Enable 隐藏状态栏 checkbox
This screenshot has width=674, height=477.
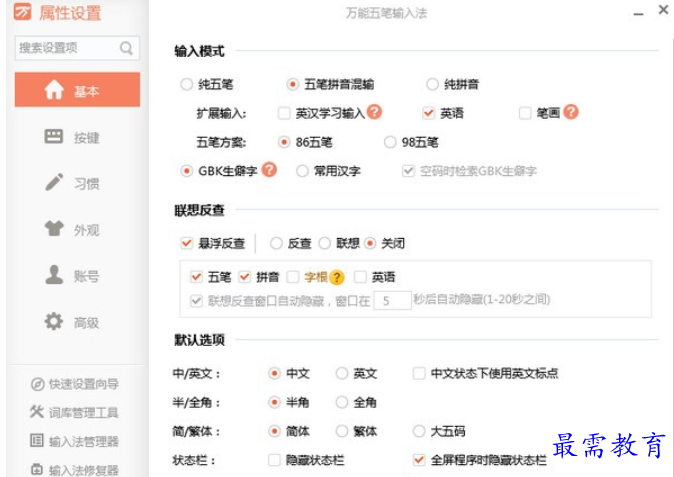click(274, 460)
